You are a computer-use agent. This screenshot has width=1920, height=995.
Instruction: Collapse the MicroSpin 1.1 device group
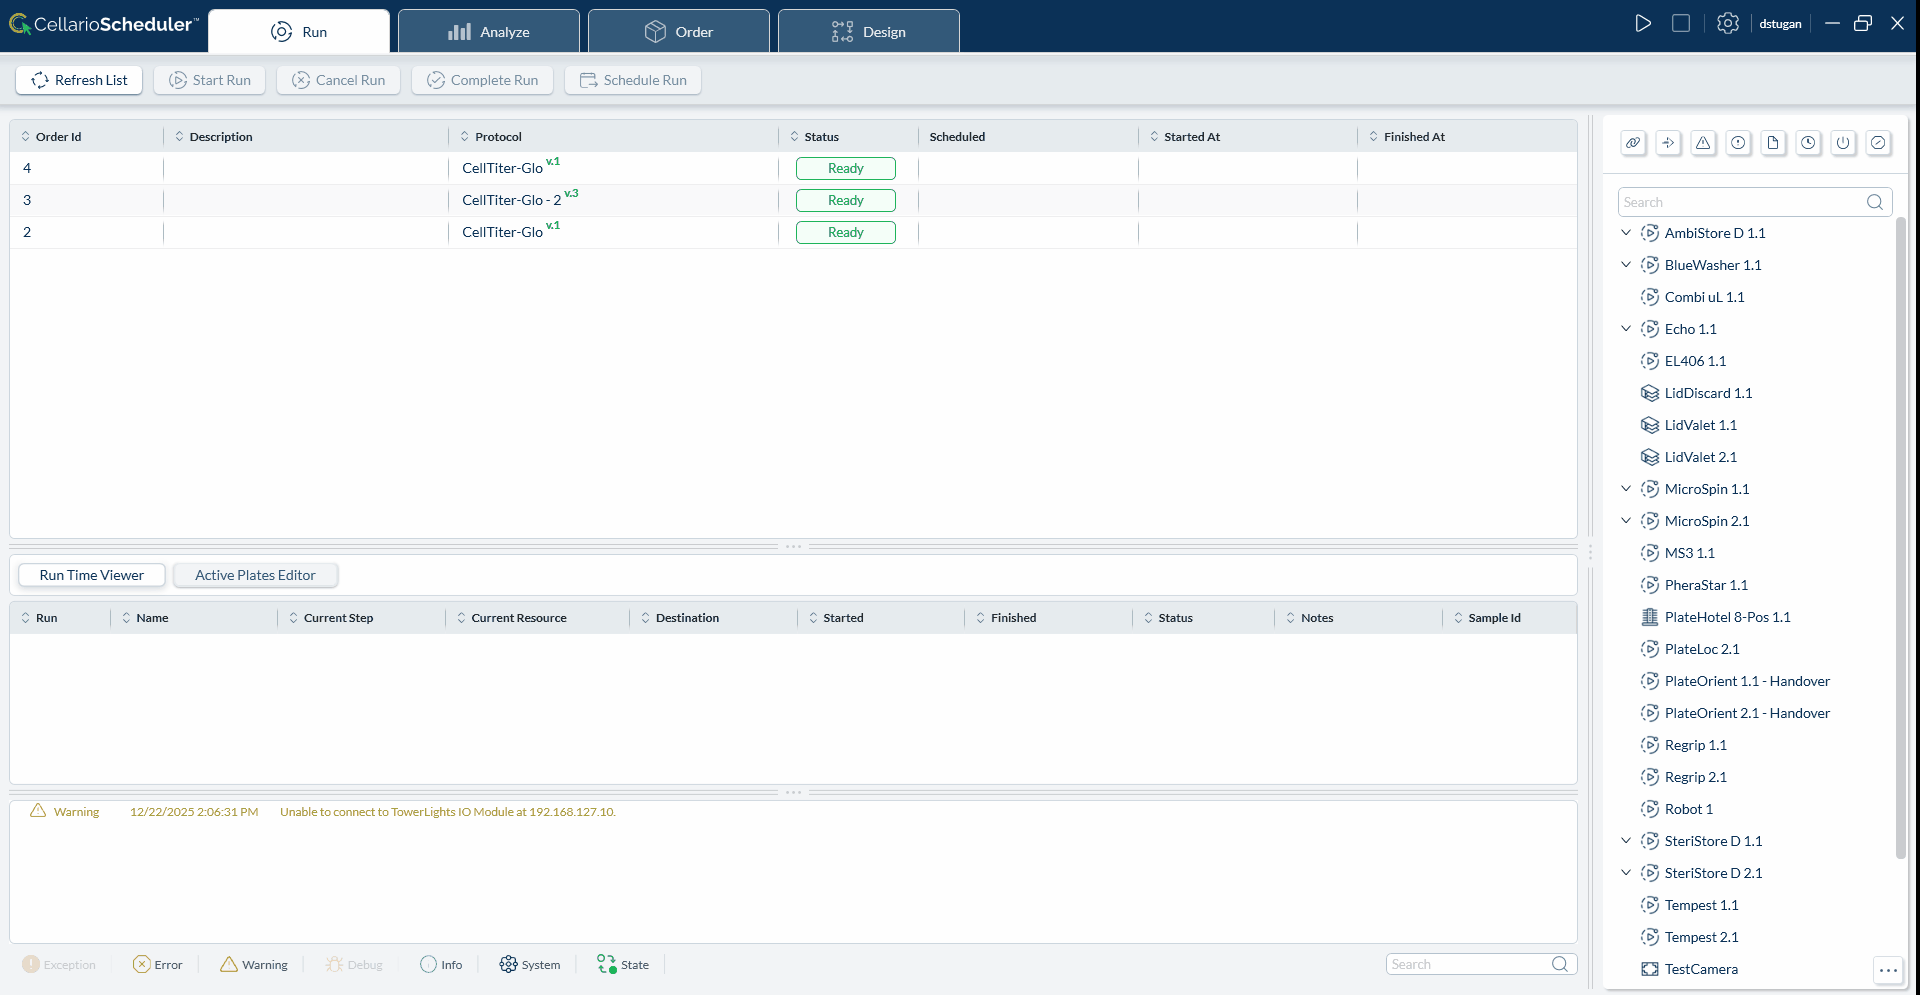(x=1625, y=489)
